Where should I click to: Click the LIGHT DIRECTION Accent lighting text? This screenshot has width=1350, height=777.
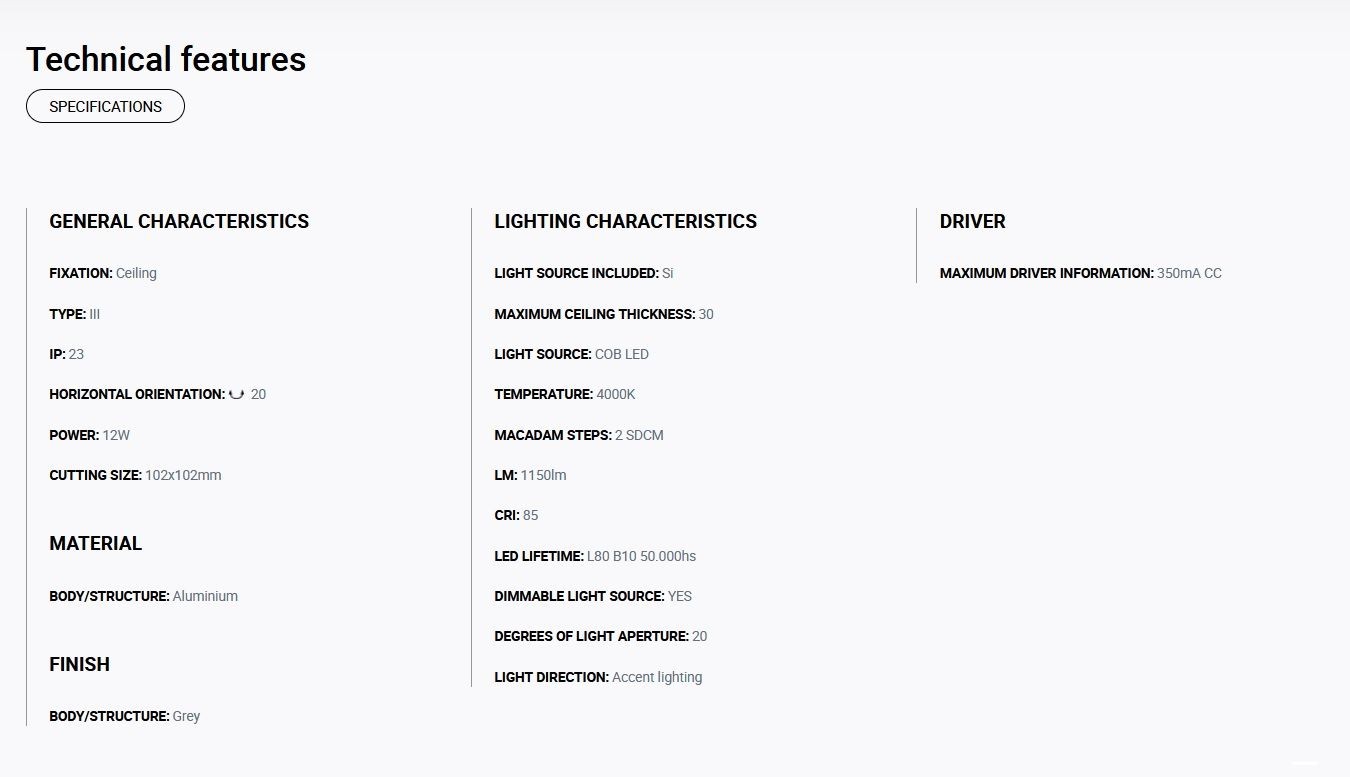pyautogui.click(x=657, y=677)
